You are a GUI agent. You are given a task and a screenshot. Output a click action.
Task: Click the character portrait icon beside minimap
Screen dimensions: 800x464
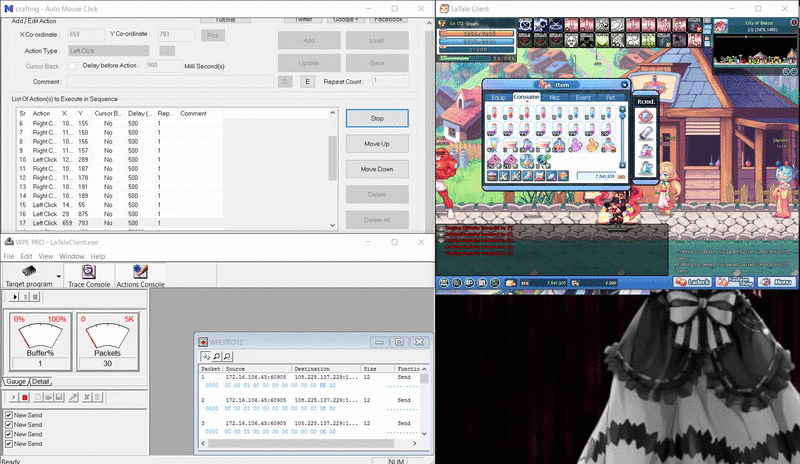[720, 26]
